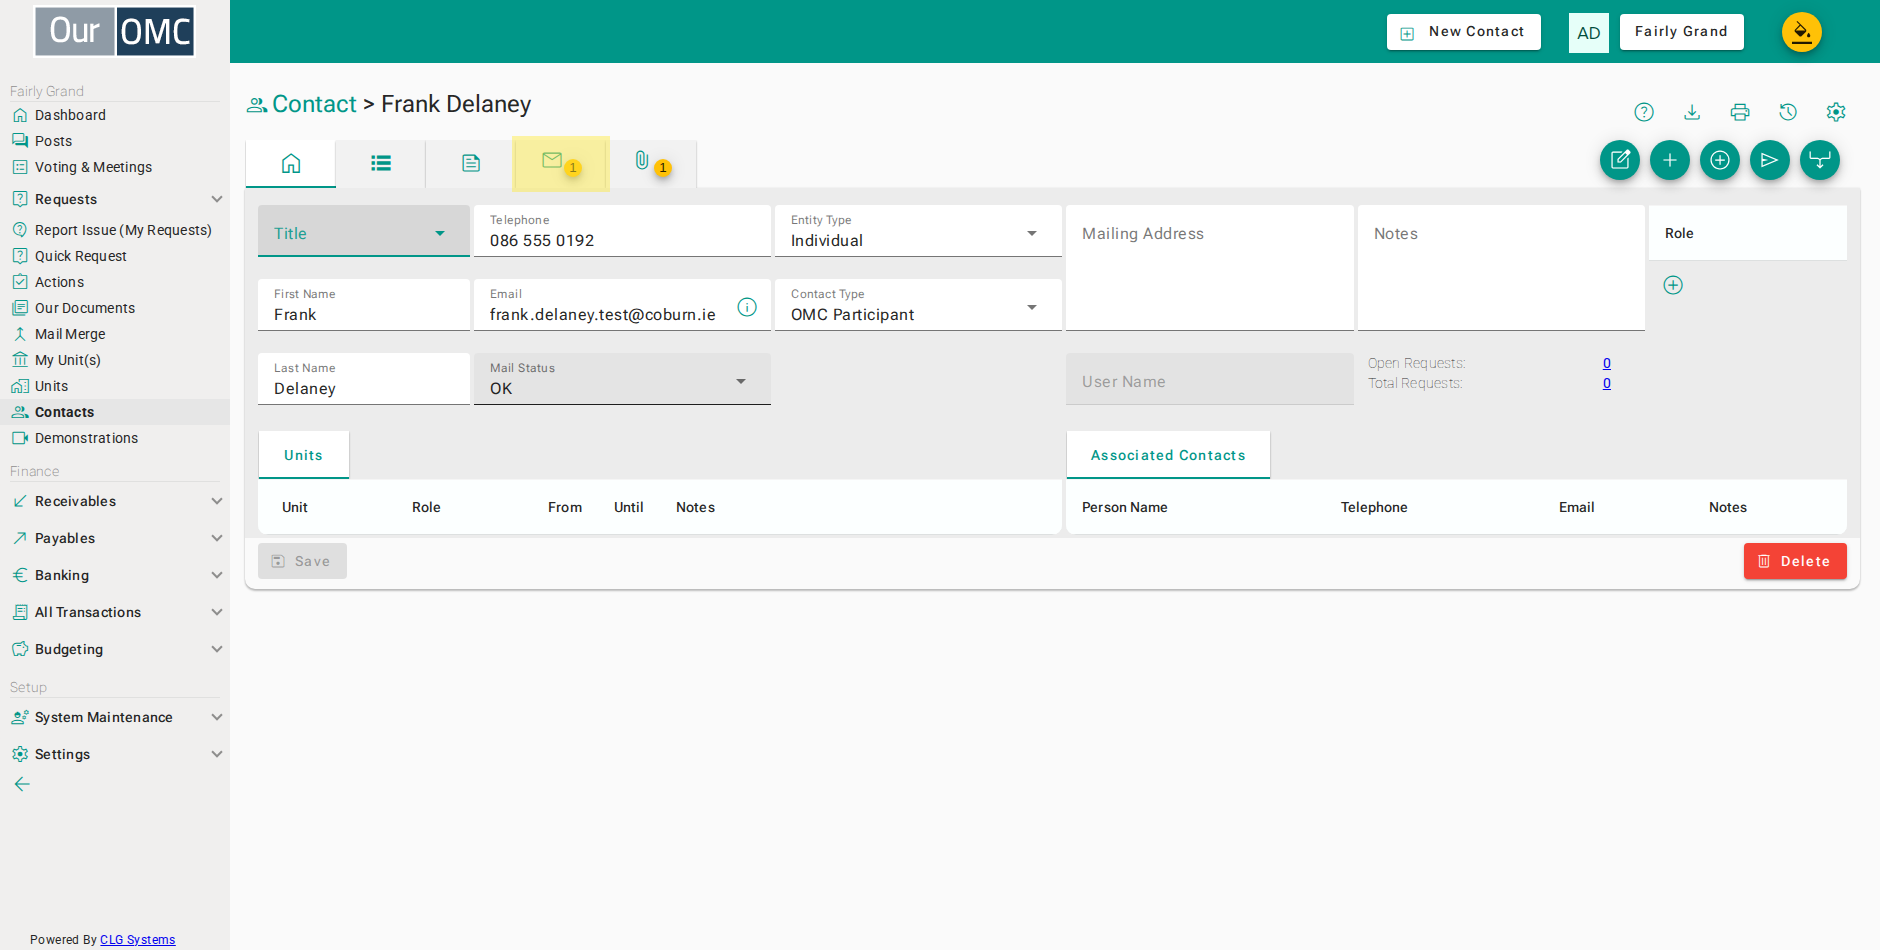Viewport: 1880px width, 950px height.
Task: Open the CLG Systems link
Action: pyautogui.click(x=137, y=940)
